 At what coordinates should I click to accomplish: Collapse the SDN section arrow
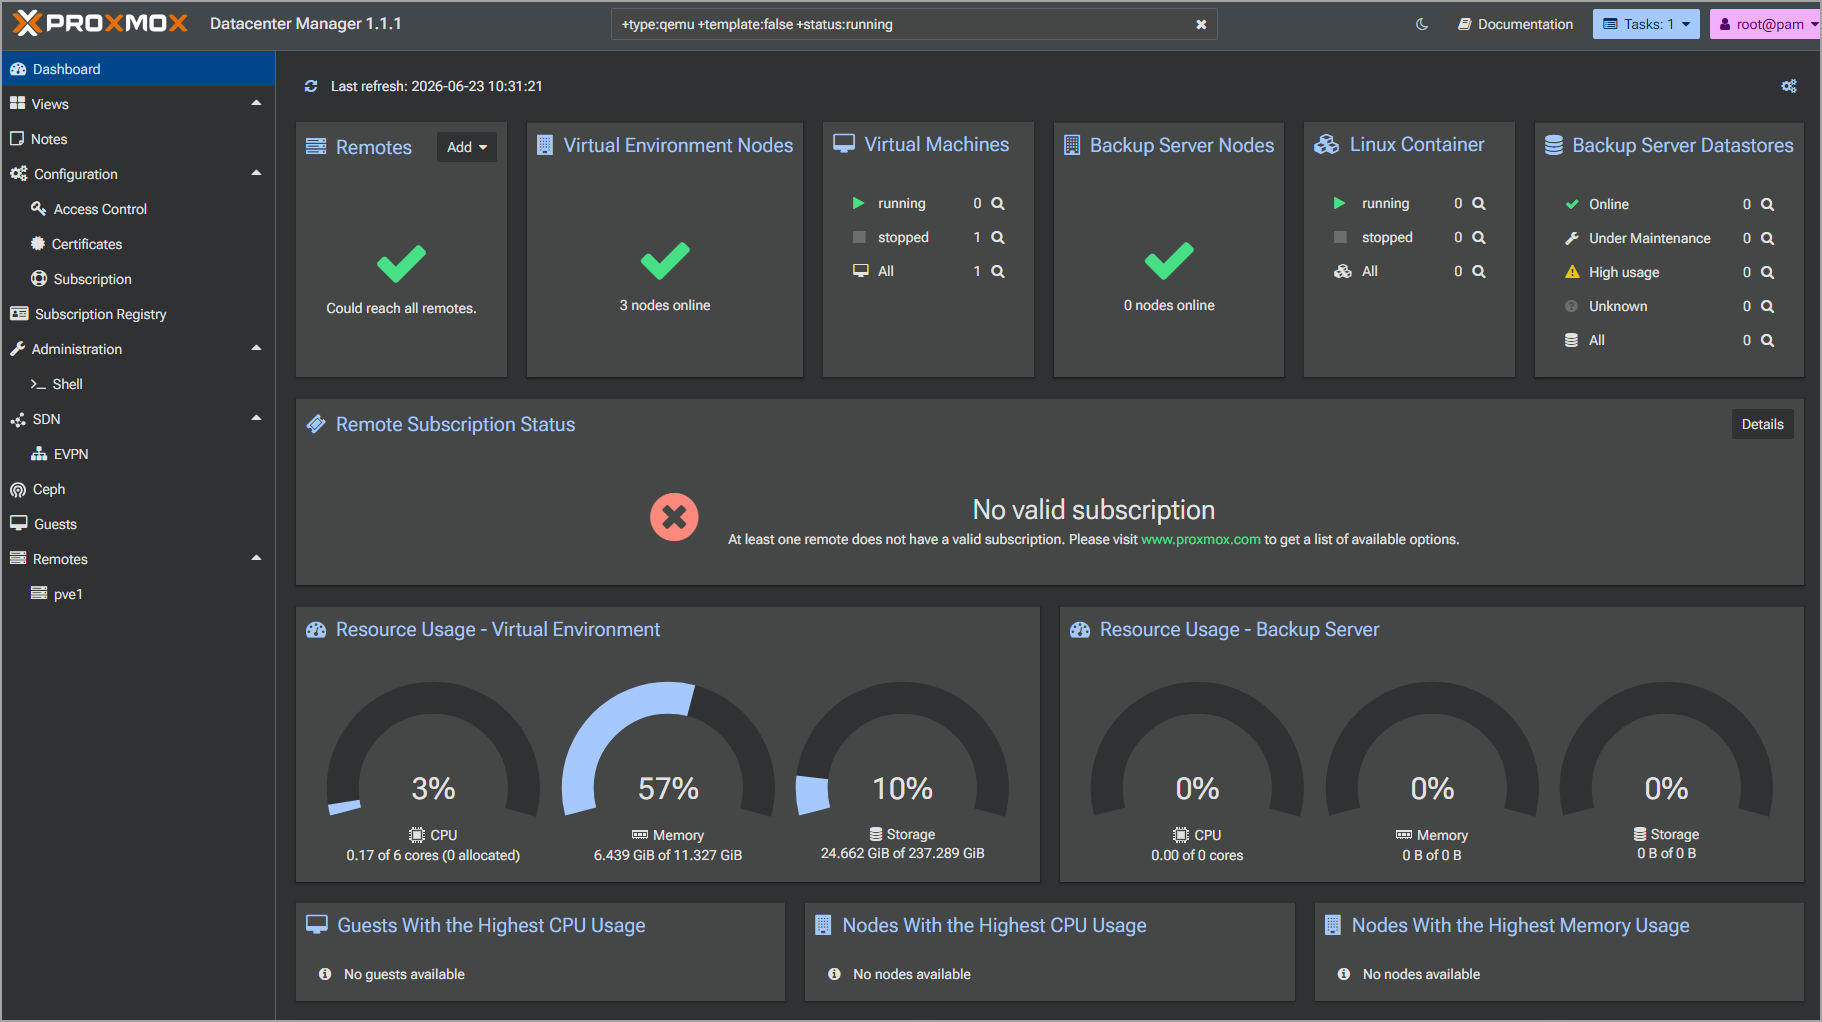[256, 418]
